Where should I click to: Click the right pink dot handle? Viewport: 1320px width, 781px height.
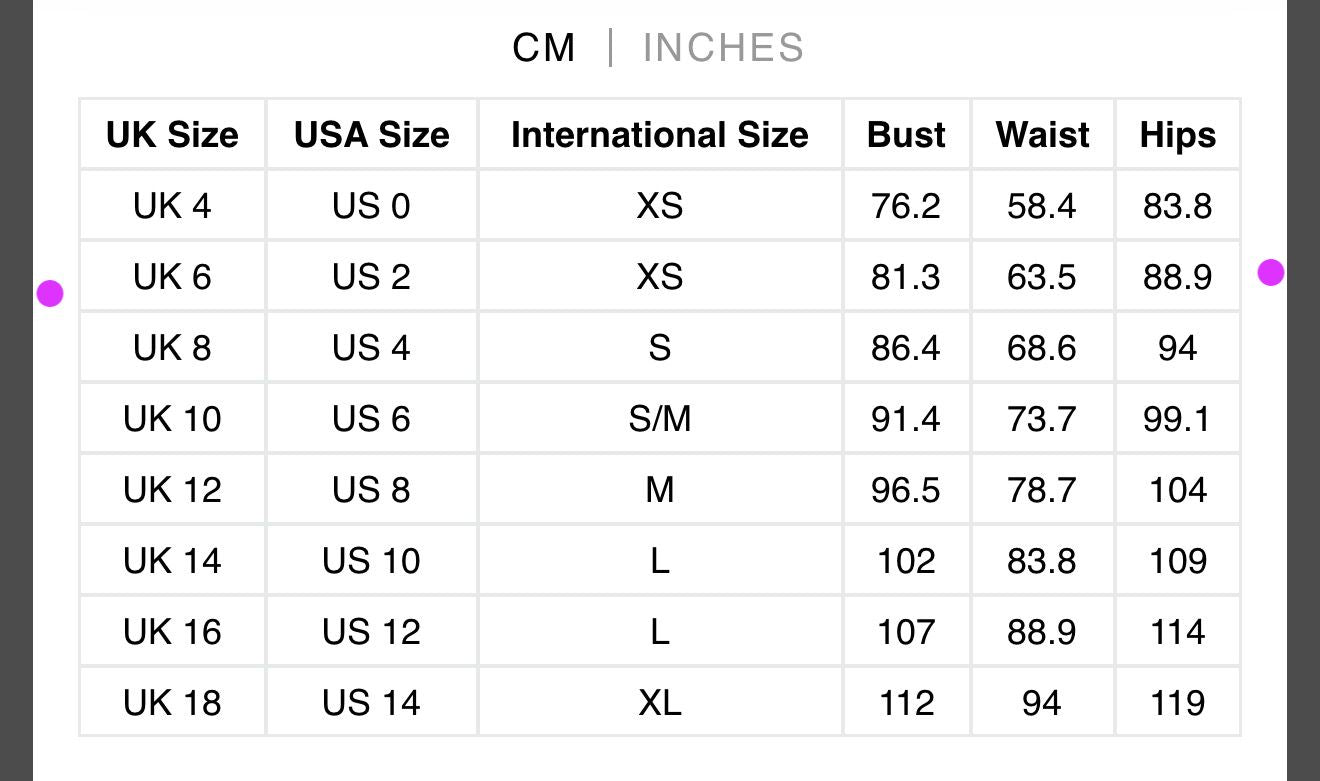1271,272
